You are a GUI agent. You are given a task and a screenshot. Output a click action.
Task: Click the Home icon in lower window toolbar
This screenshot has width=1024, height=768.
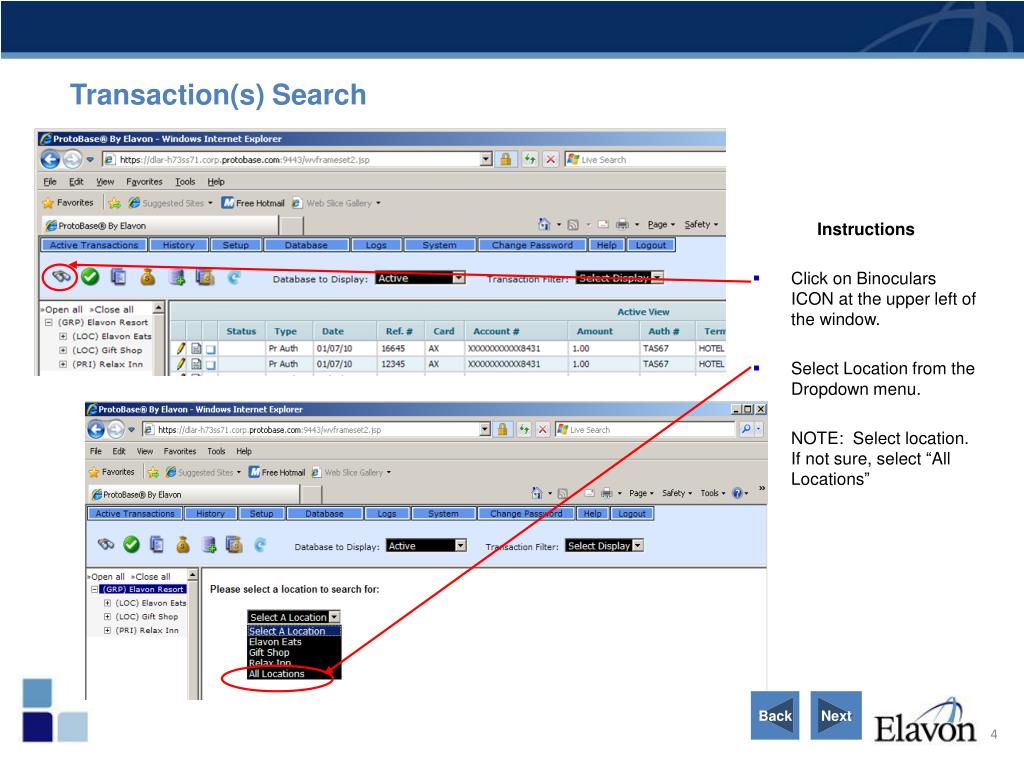pyautogui.click(x=537, y=492)
